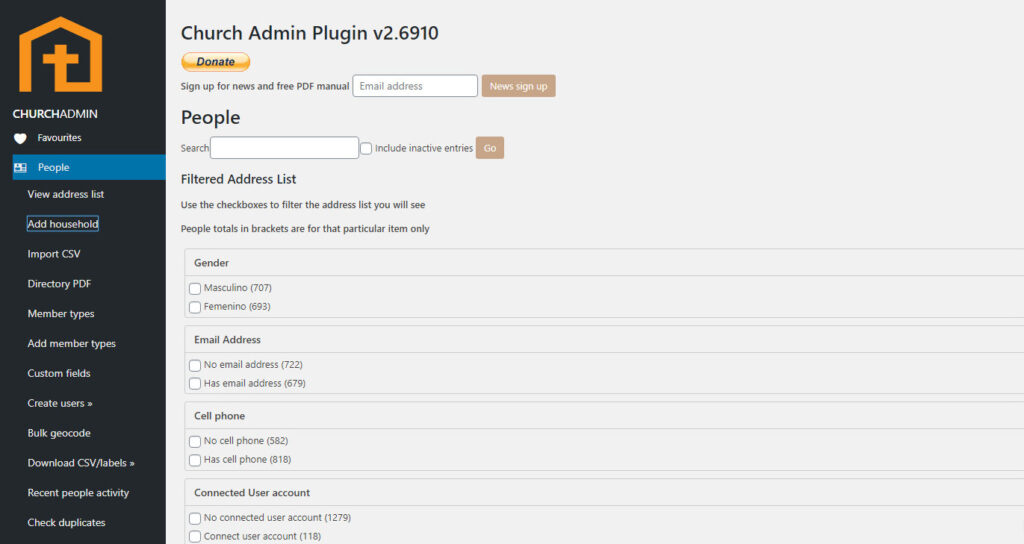This screenshot has height=544, width=1024.
Task: Click the Email address input field
Action: [415, 86]
